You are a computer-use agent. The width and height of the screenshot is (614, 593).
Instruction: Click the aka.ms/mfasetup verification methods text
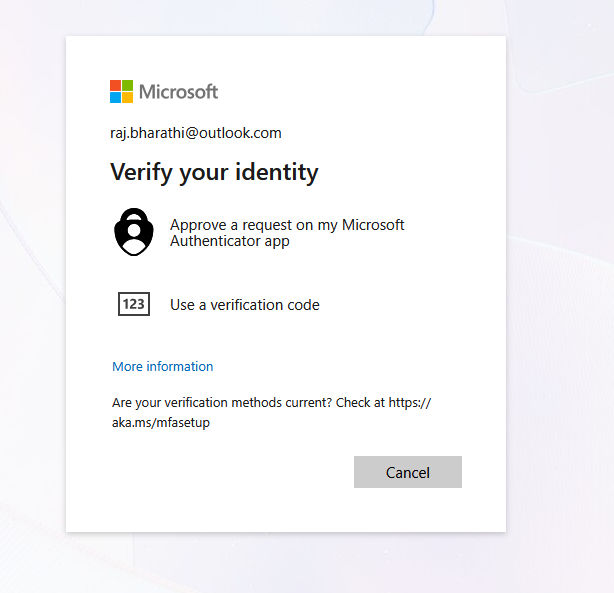(x=271, y=412)
